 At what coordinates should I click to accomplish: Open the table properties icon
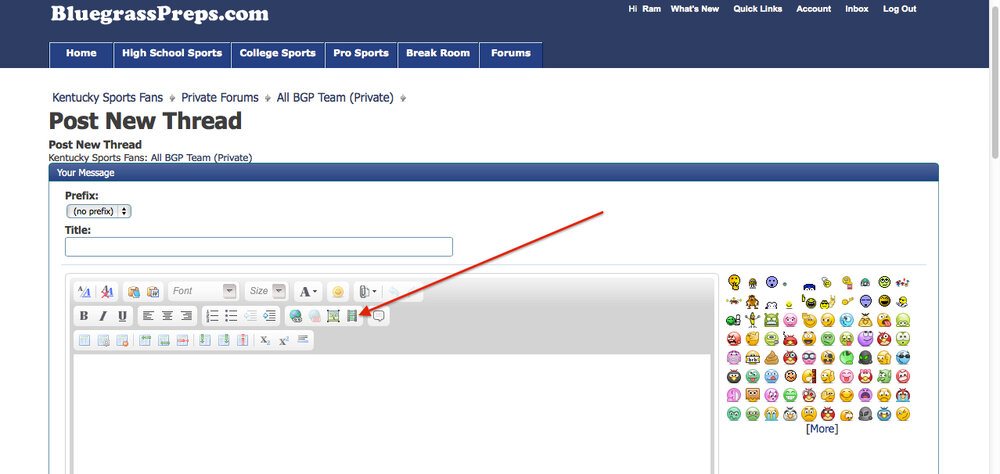(x=103, y=341)
